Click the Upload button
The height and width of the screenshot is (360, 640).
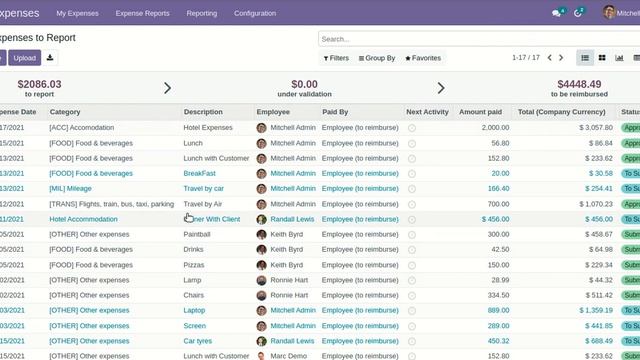[x=24, y=58]
